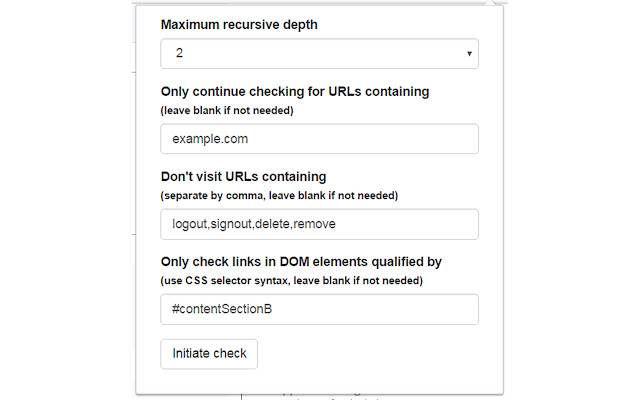Focus the field containing example.com

pos(319,139)
